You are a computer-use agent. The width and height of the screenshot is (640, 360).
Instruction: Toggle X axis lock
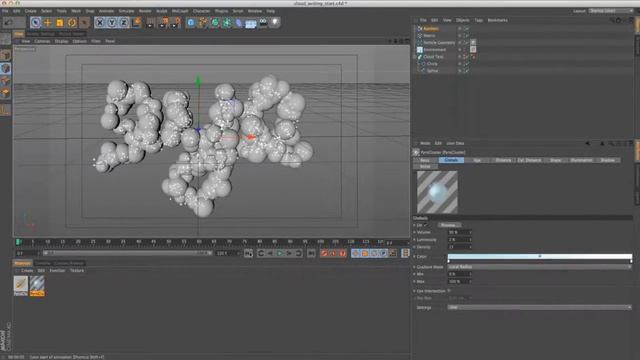tap(100, 22)
